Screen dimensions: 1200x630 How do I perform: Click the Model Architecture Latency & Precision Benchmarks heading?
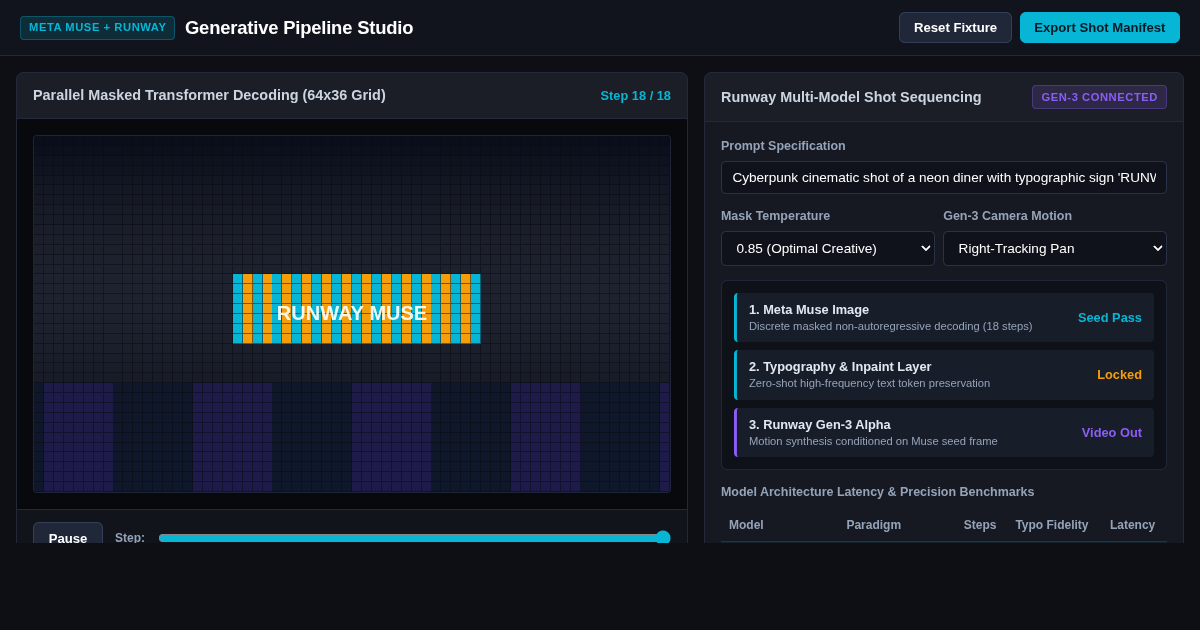[x=878, y=492]
